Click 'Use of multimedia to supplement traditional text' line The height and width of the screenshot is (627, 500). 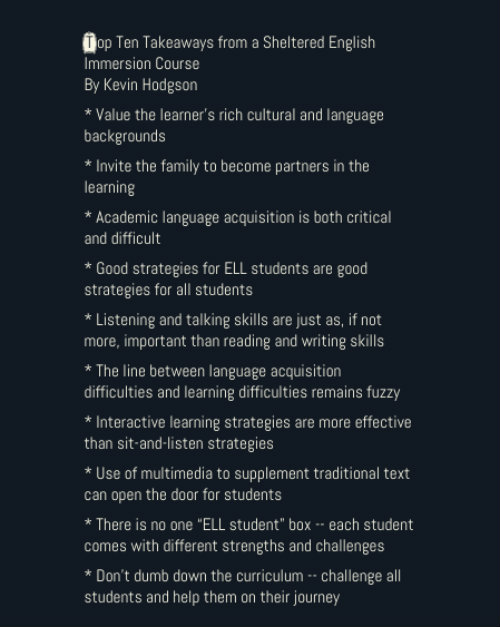[x=247, y=473]
